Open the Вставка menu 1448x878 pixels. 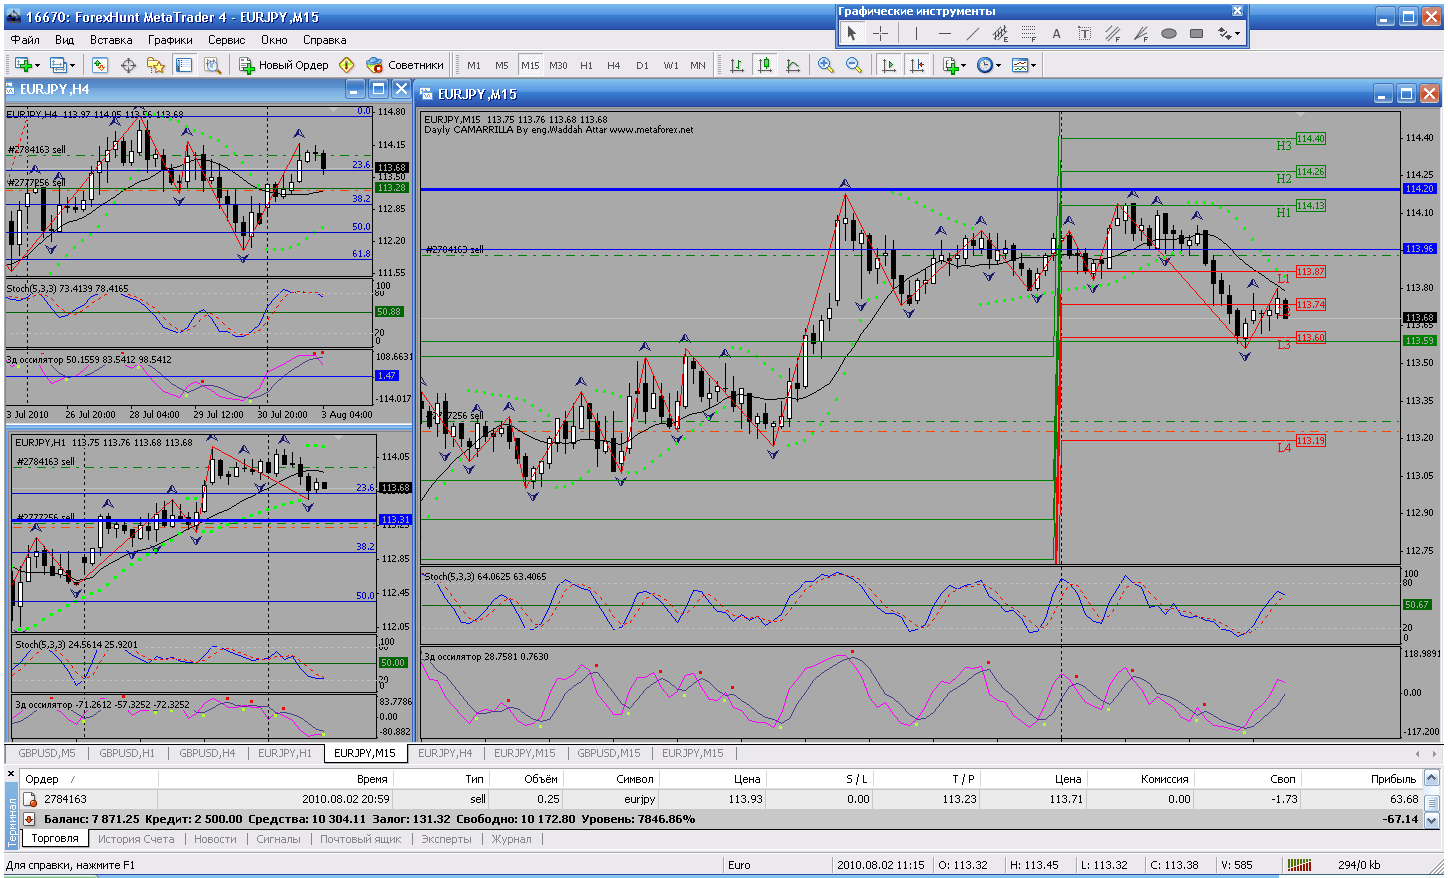click(111, 40)
